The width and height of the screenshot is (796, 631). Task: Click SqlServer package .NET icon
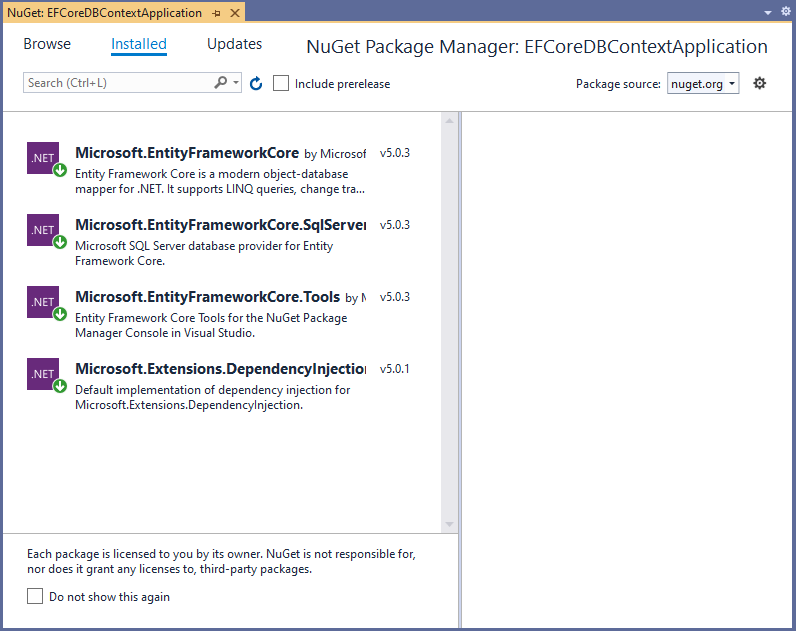pos(43,230)
